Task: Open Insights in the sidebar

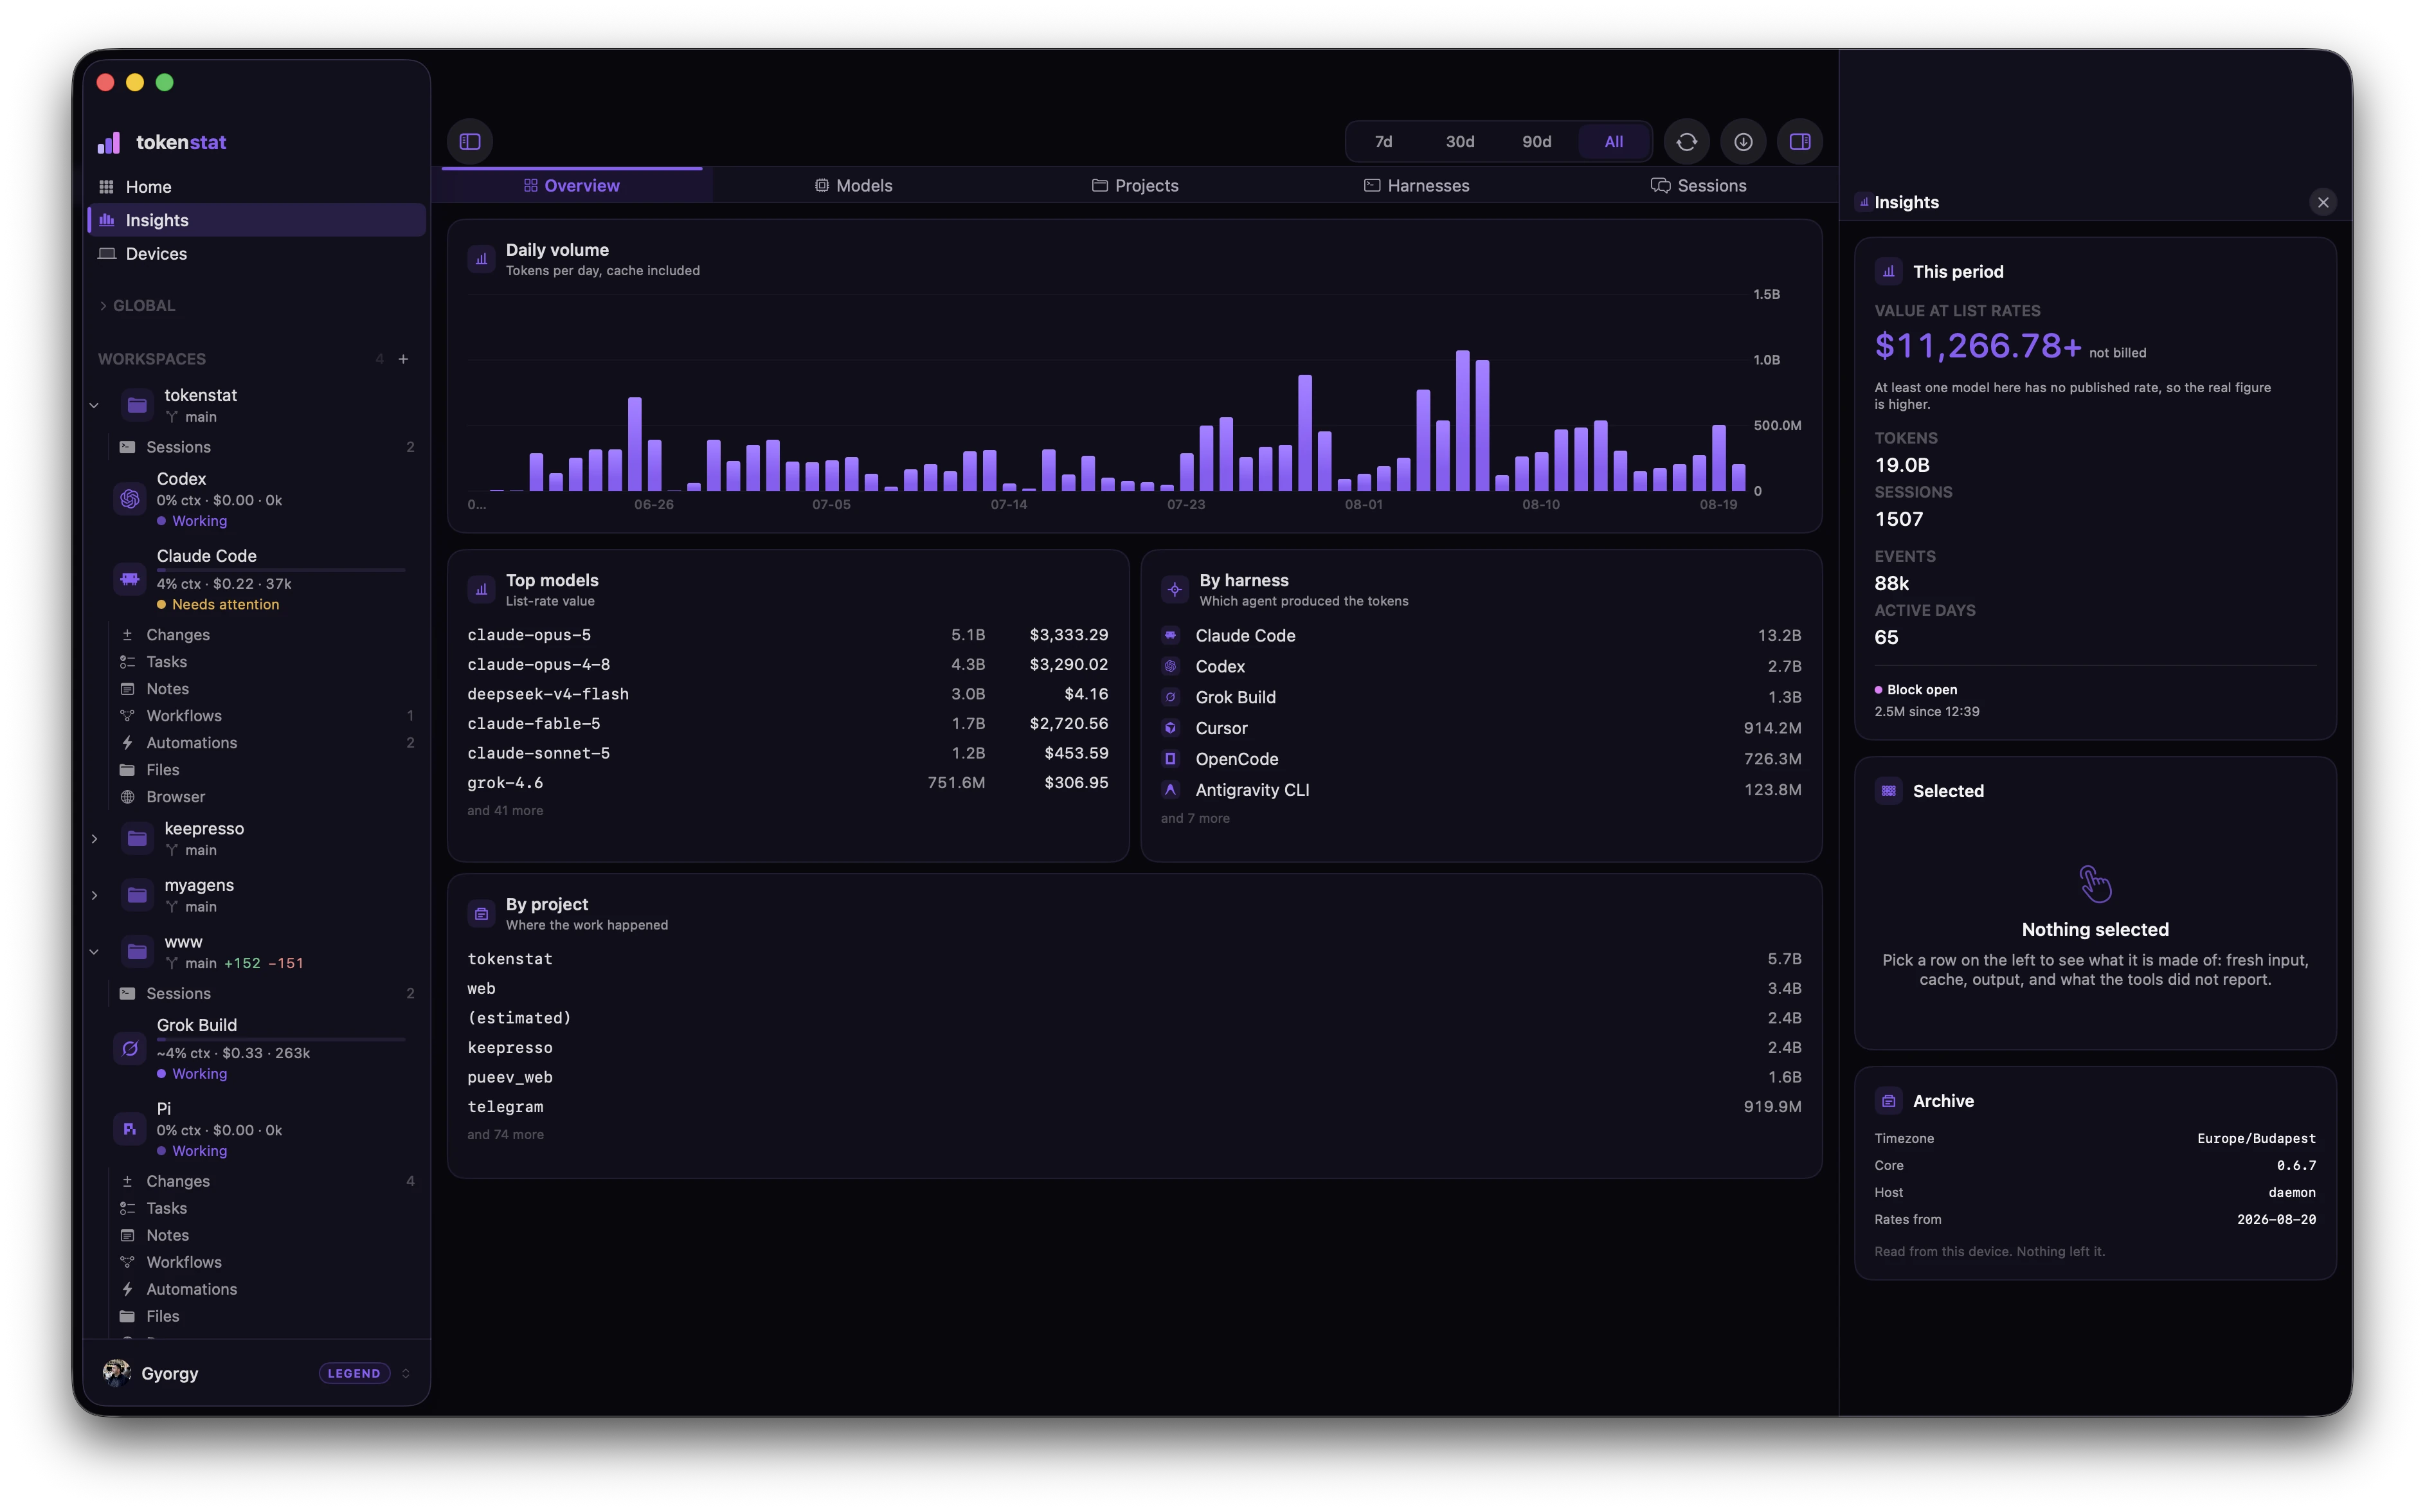Action: tap(257, 220)
